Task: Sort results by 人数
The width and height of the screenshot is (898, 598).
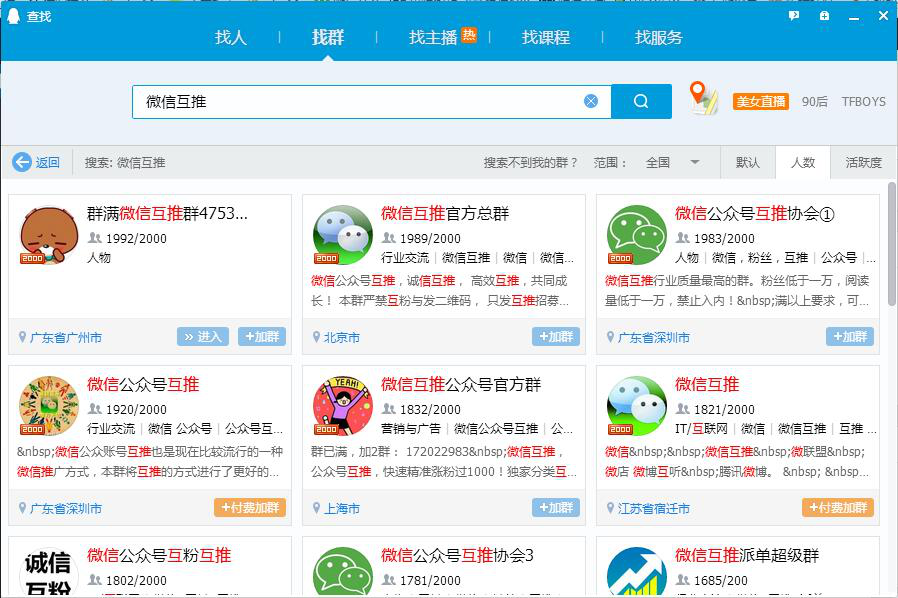Action: tap(802, 163)
